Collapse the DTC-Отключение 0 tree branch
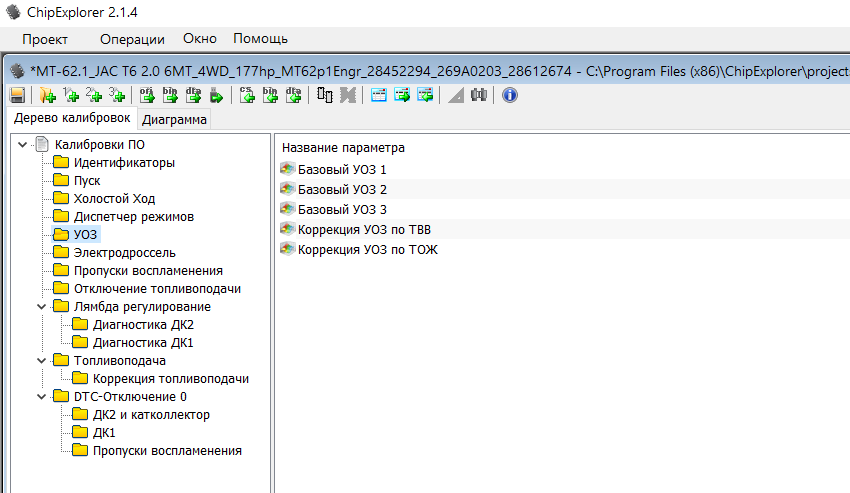This screenshot has height=493, width=850. [41, 397]
